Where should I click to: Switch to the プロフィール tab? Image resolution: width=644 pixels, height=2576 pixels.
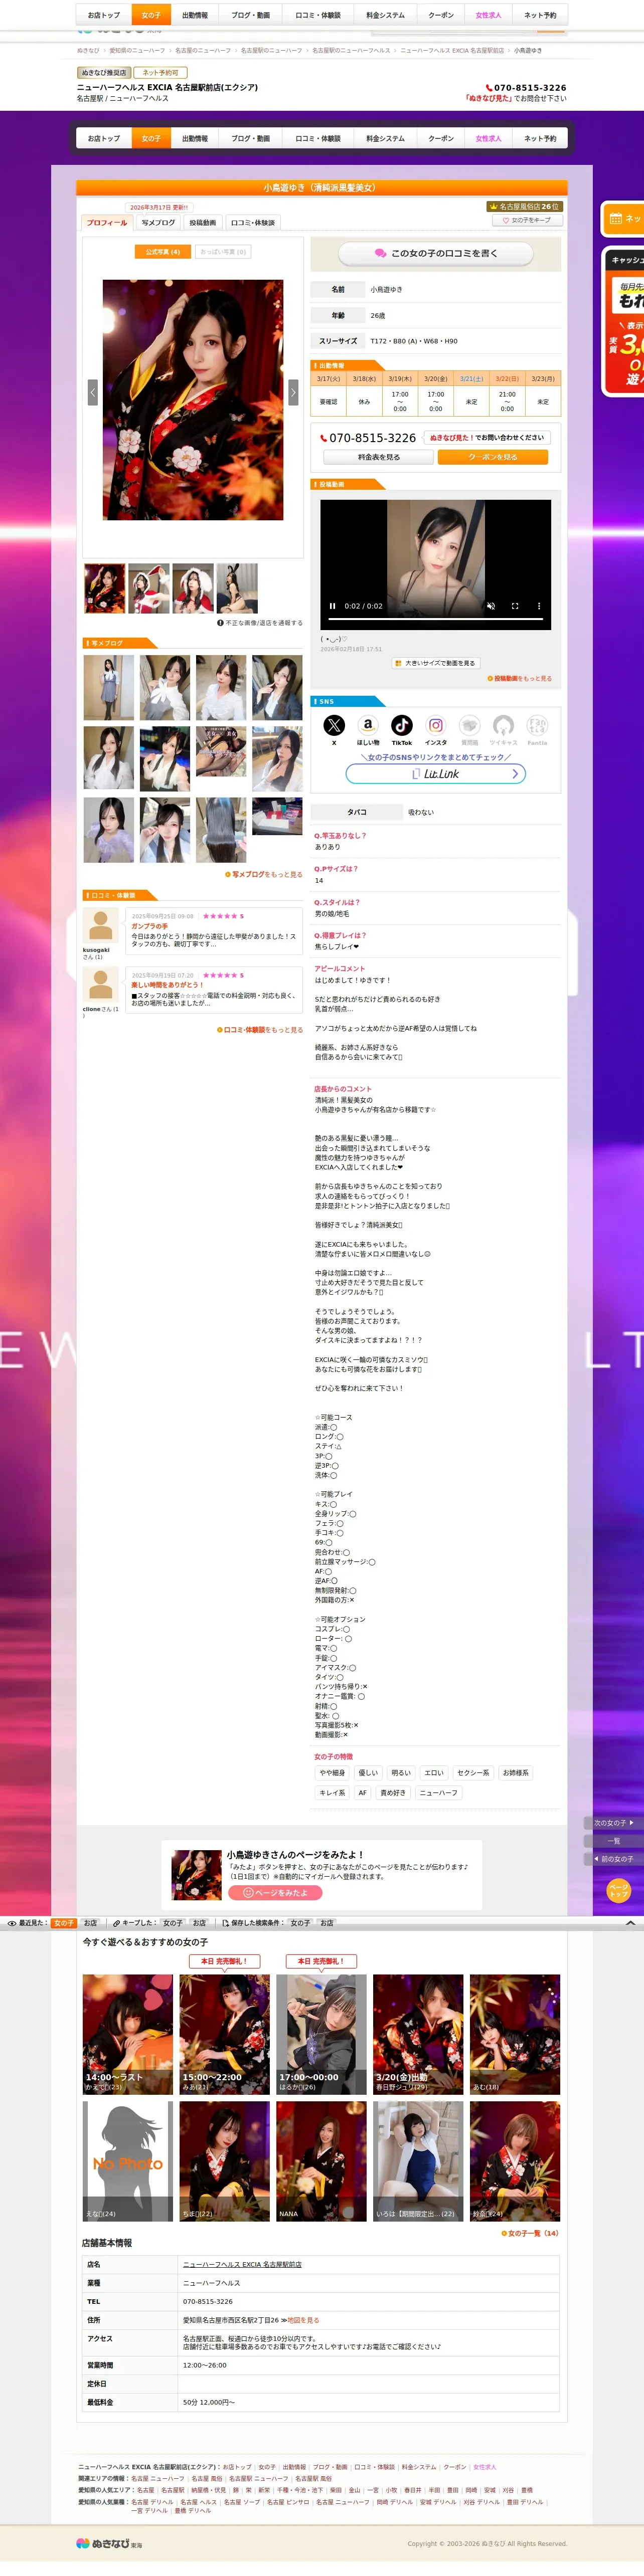click(106, 223)
